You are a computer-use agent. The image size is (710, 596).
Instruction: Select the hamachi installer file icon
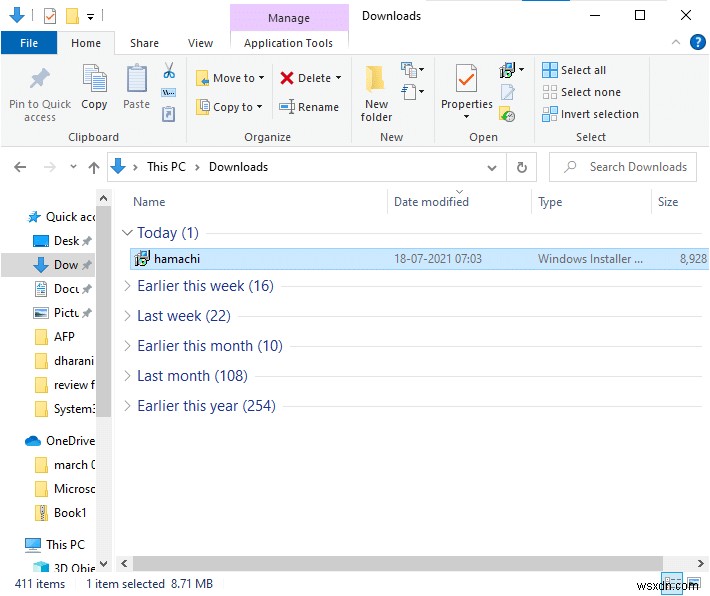click(142, 259)
